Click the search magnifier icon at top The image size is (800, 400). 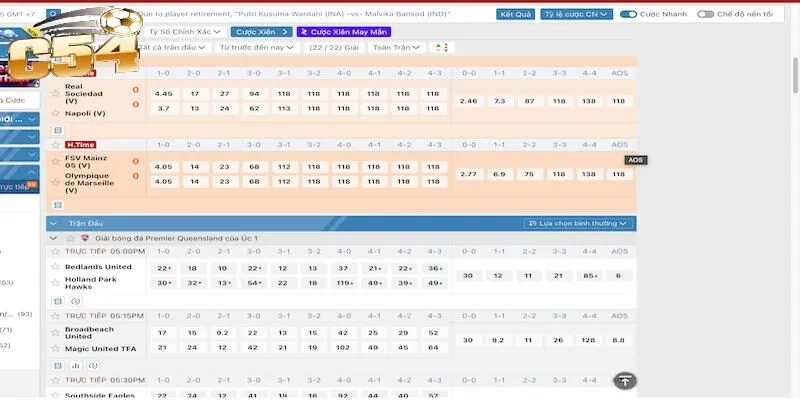(x=53, y=15)
